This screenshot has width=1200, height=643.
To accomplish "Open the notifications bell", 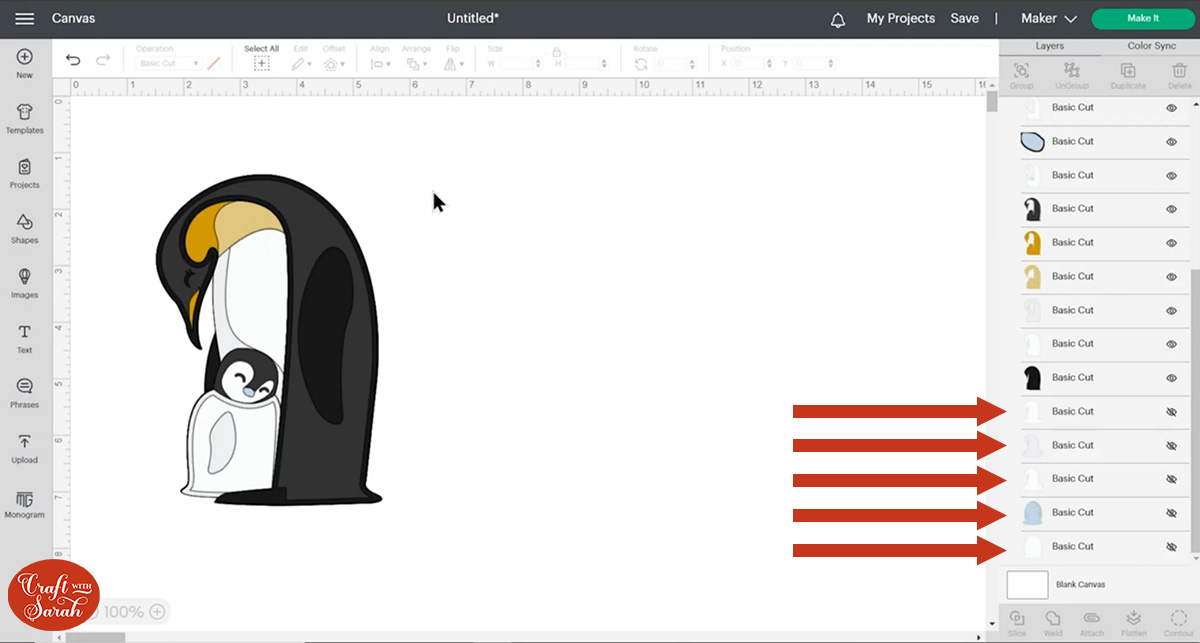I will point(838,19).
